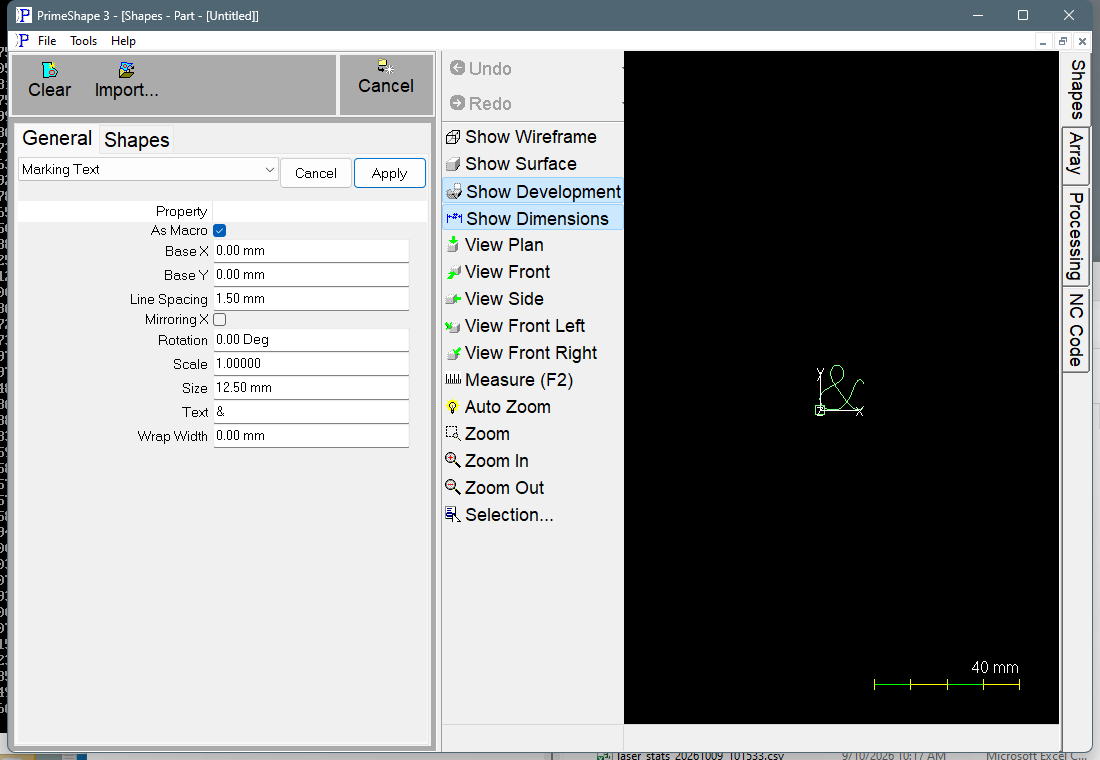Open the Help menu
Screen dimensions: 1100x760
point(123,41)
